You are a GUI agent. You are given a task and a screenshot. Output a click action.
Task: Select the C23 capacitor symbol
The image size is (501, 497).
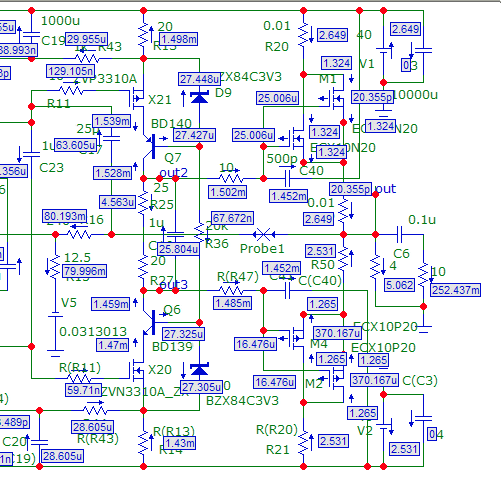31,155
